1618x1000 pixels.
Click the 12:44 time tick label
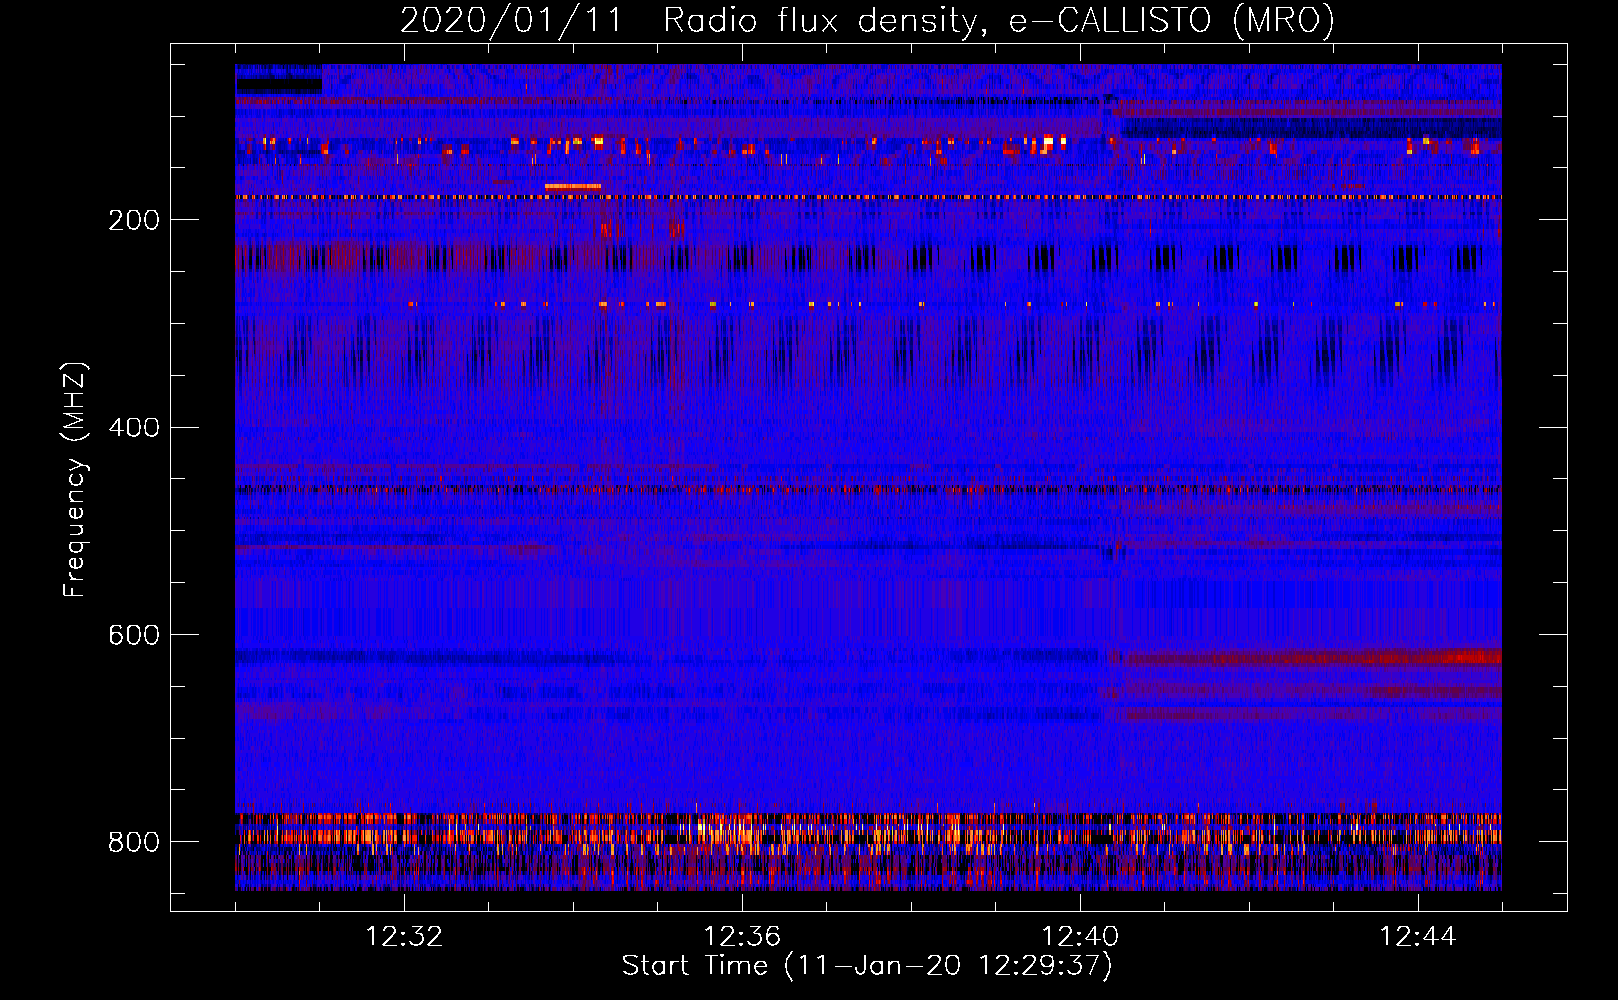coord(1418,937)
